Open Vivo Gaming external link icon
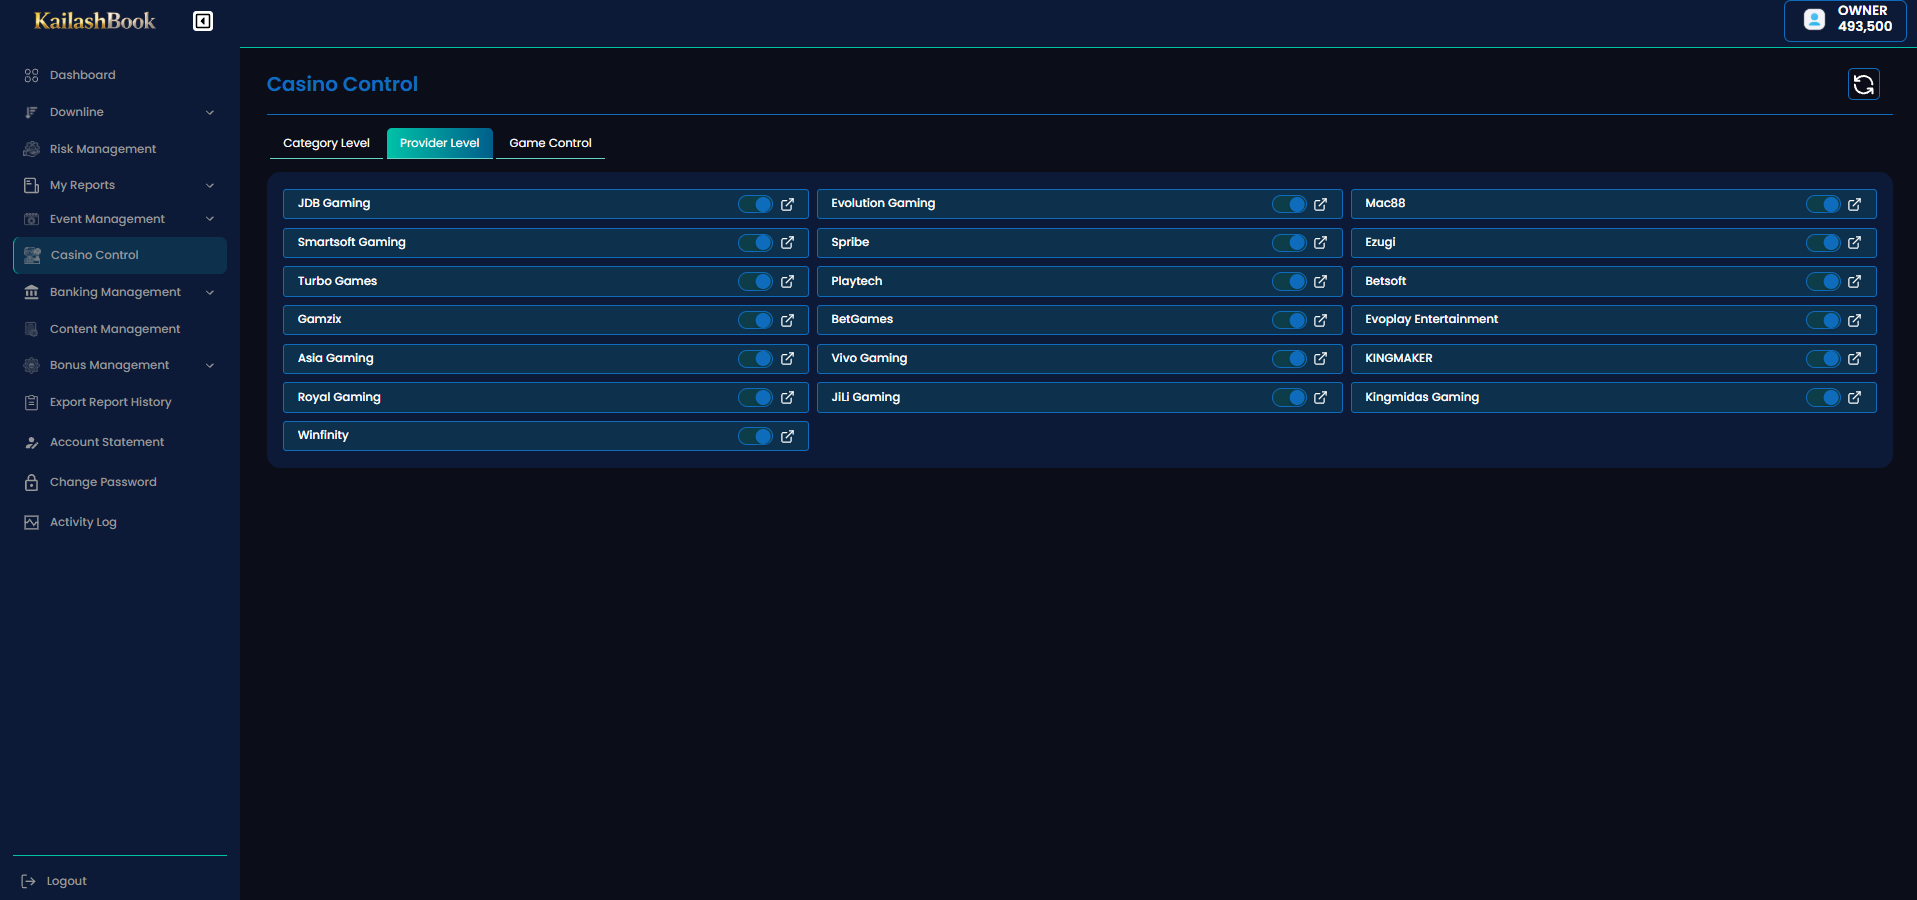Screen dimensions: 1917x900 pyautogui.click(x=1320, y=359)
